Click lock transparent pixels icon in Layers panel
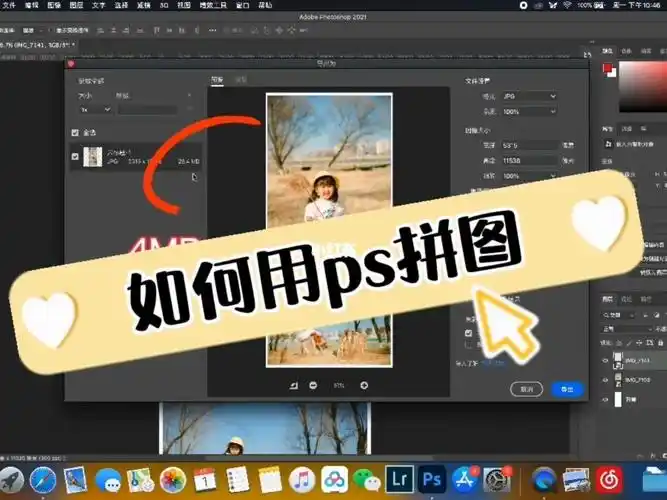 (x=619, y=343)
